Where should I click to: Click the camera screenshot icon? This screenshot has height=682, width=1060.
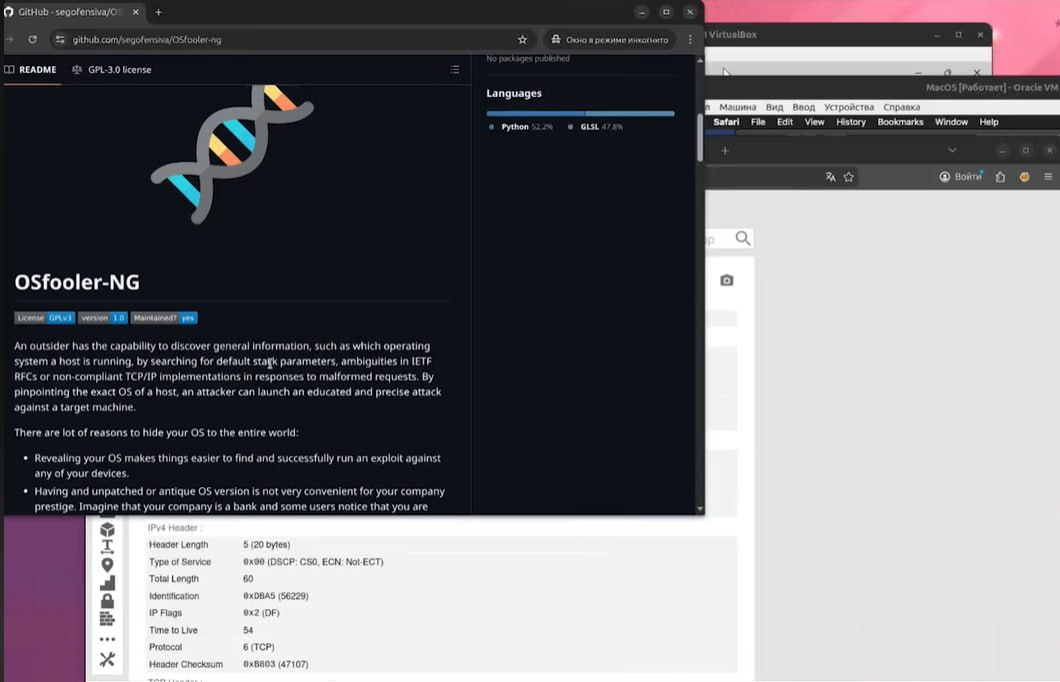coord(727,281)
